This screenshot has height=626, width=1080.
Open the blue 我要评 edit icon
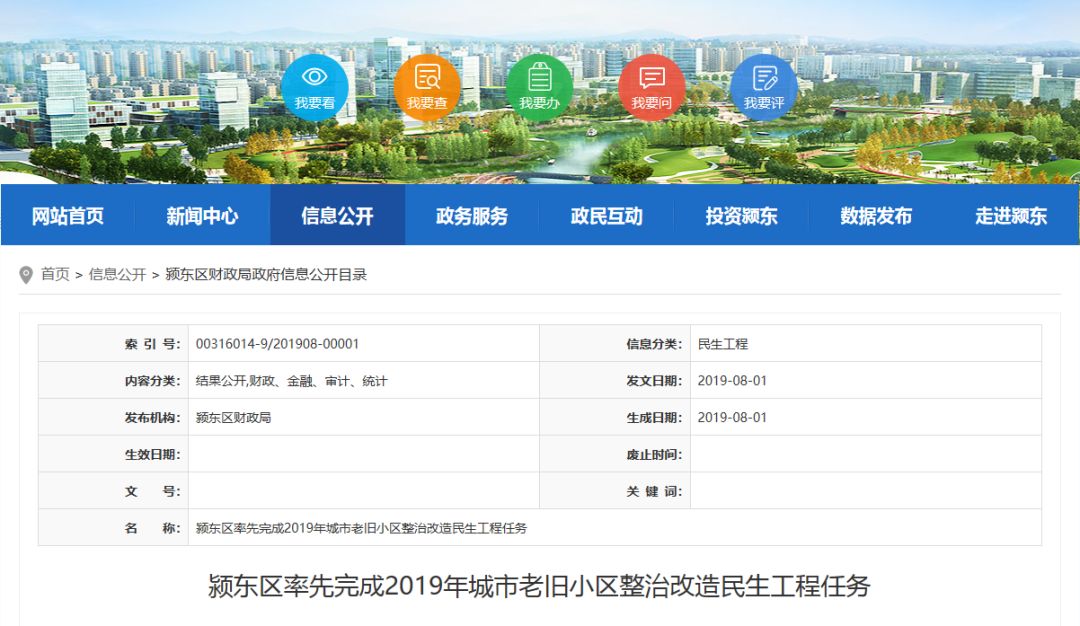coord(764,86)
